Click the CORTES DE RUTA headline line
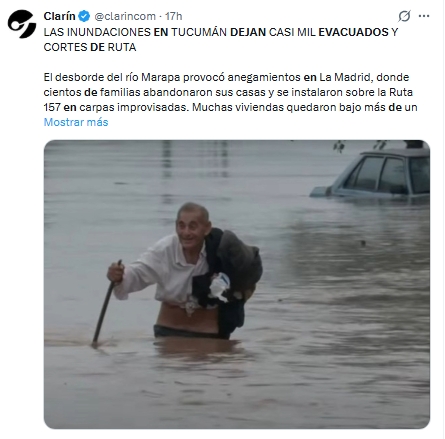Screen dimensions: 445x439 click(90, 47)
